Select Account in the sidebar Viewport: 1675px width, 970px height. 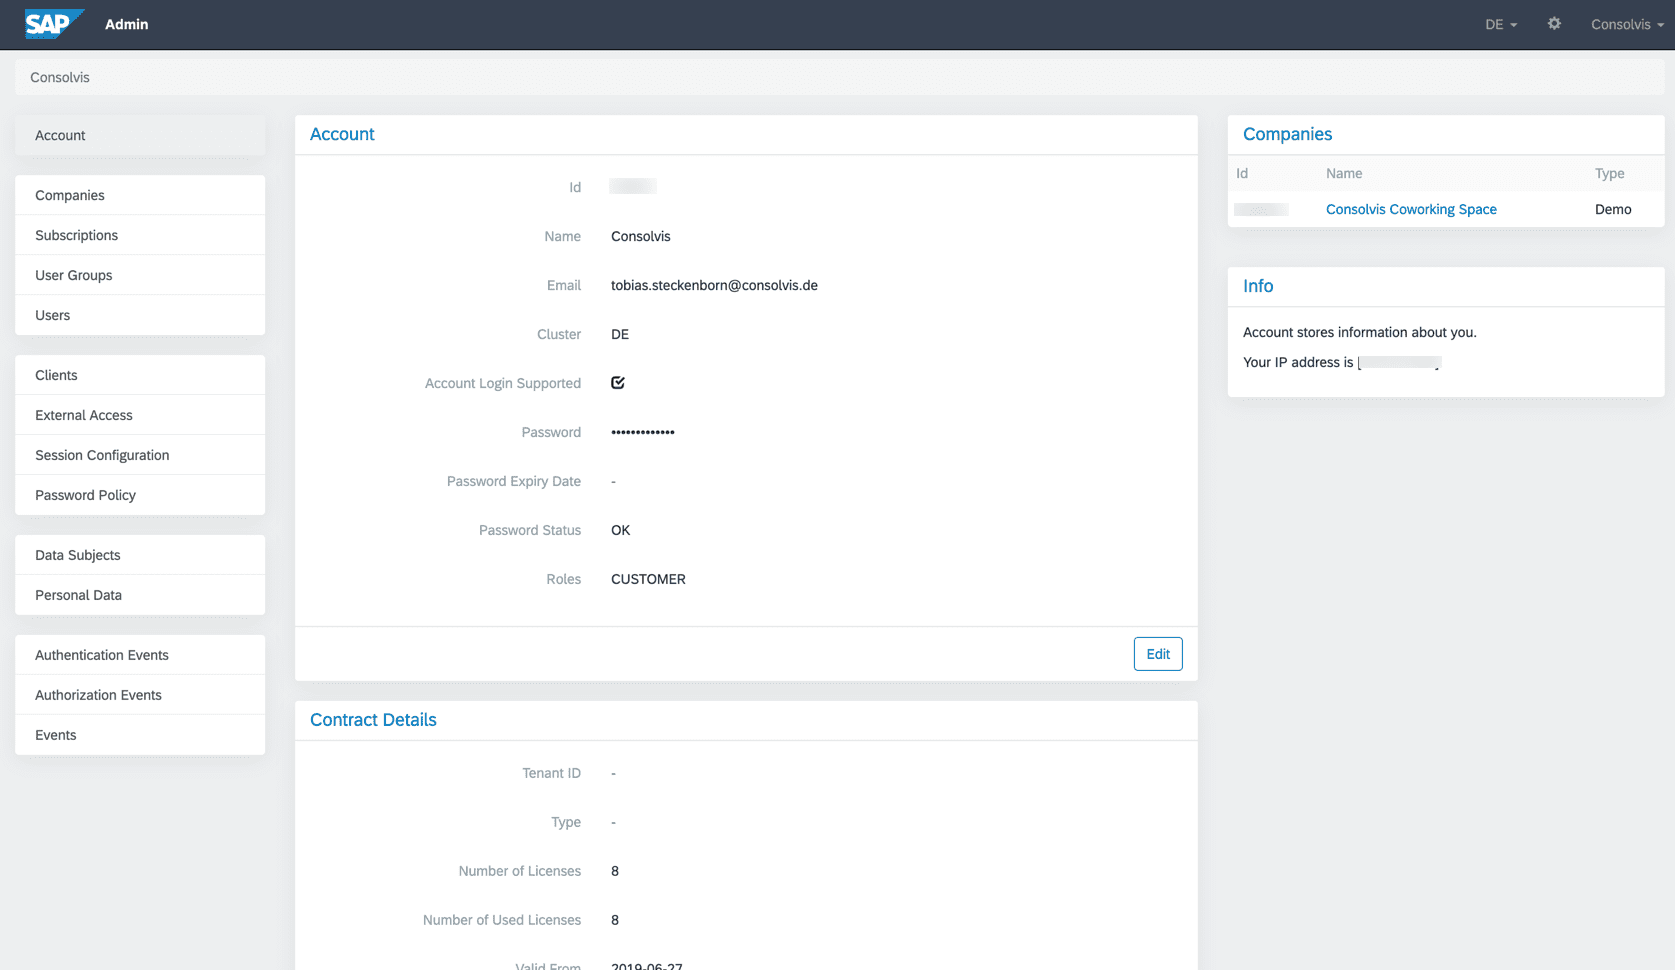click(140, 135)
